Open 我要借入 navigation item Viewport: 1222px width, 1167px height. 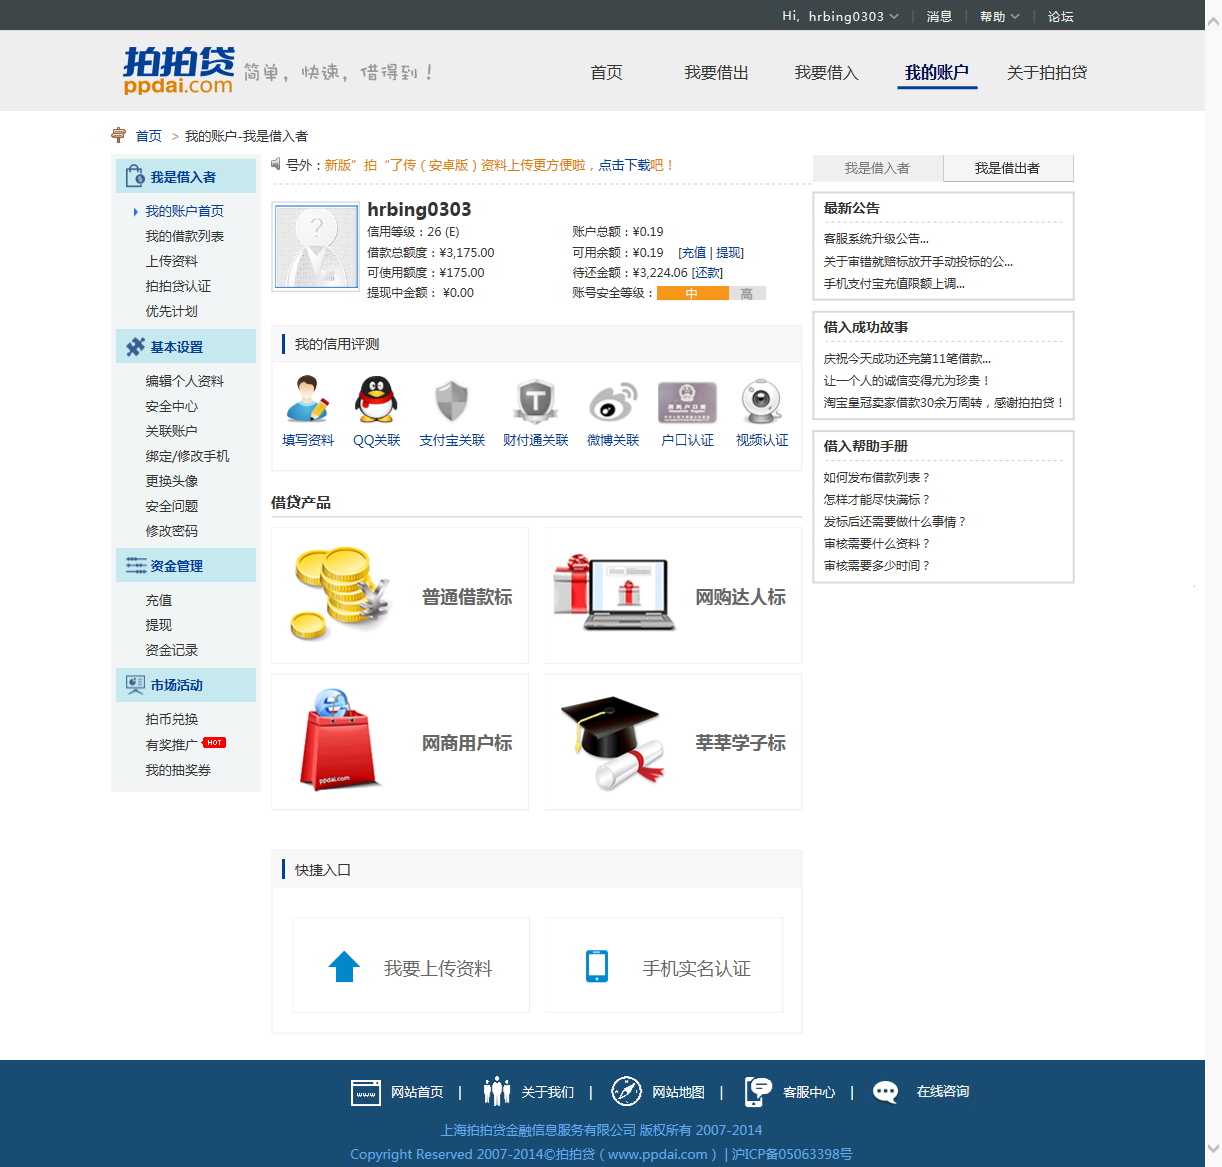click(x=826, y=72)
